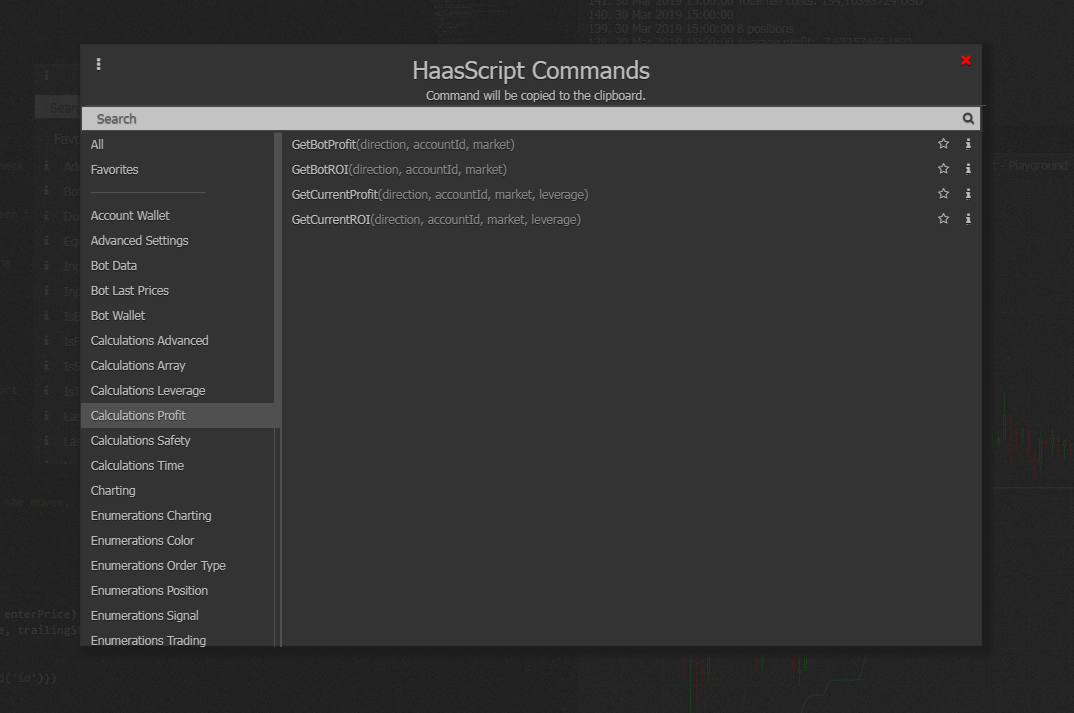Copy the GetCurrentROI command
1074x713 pixels.
(436, 219)
